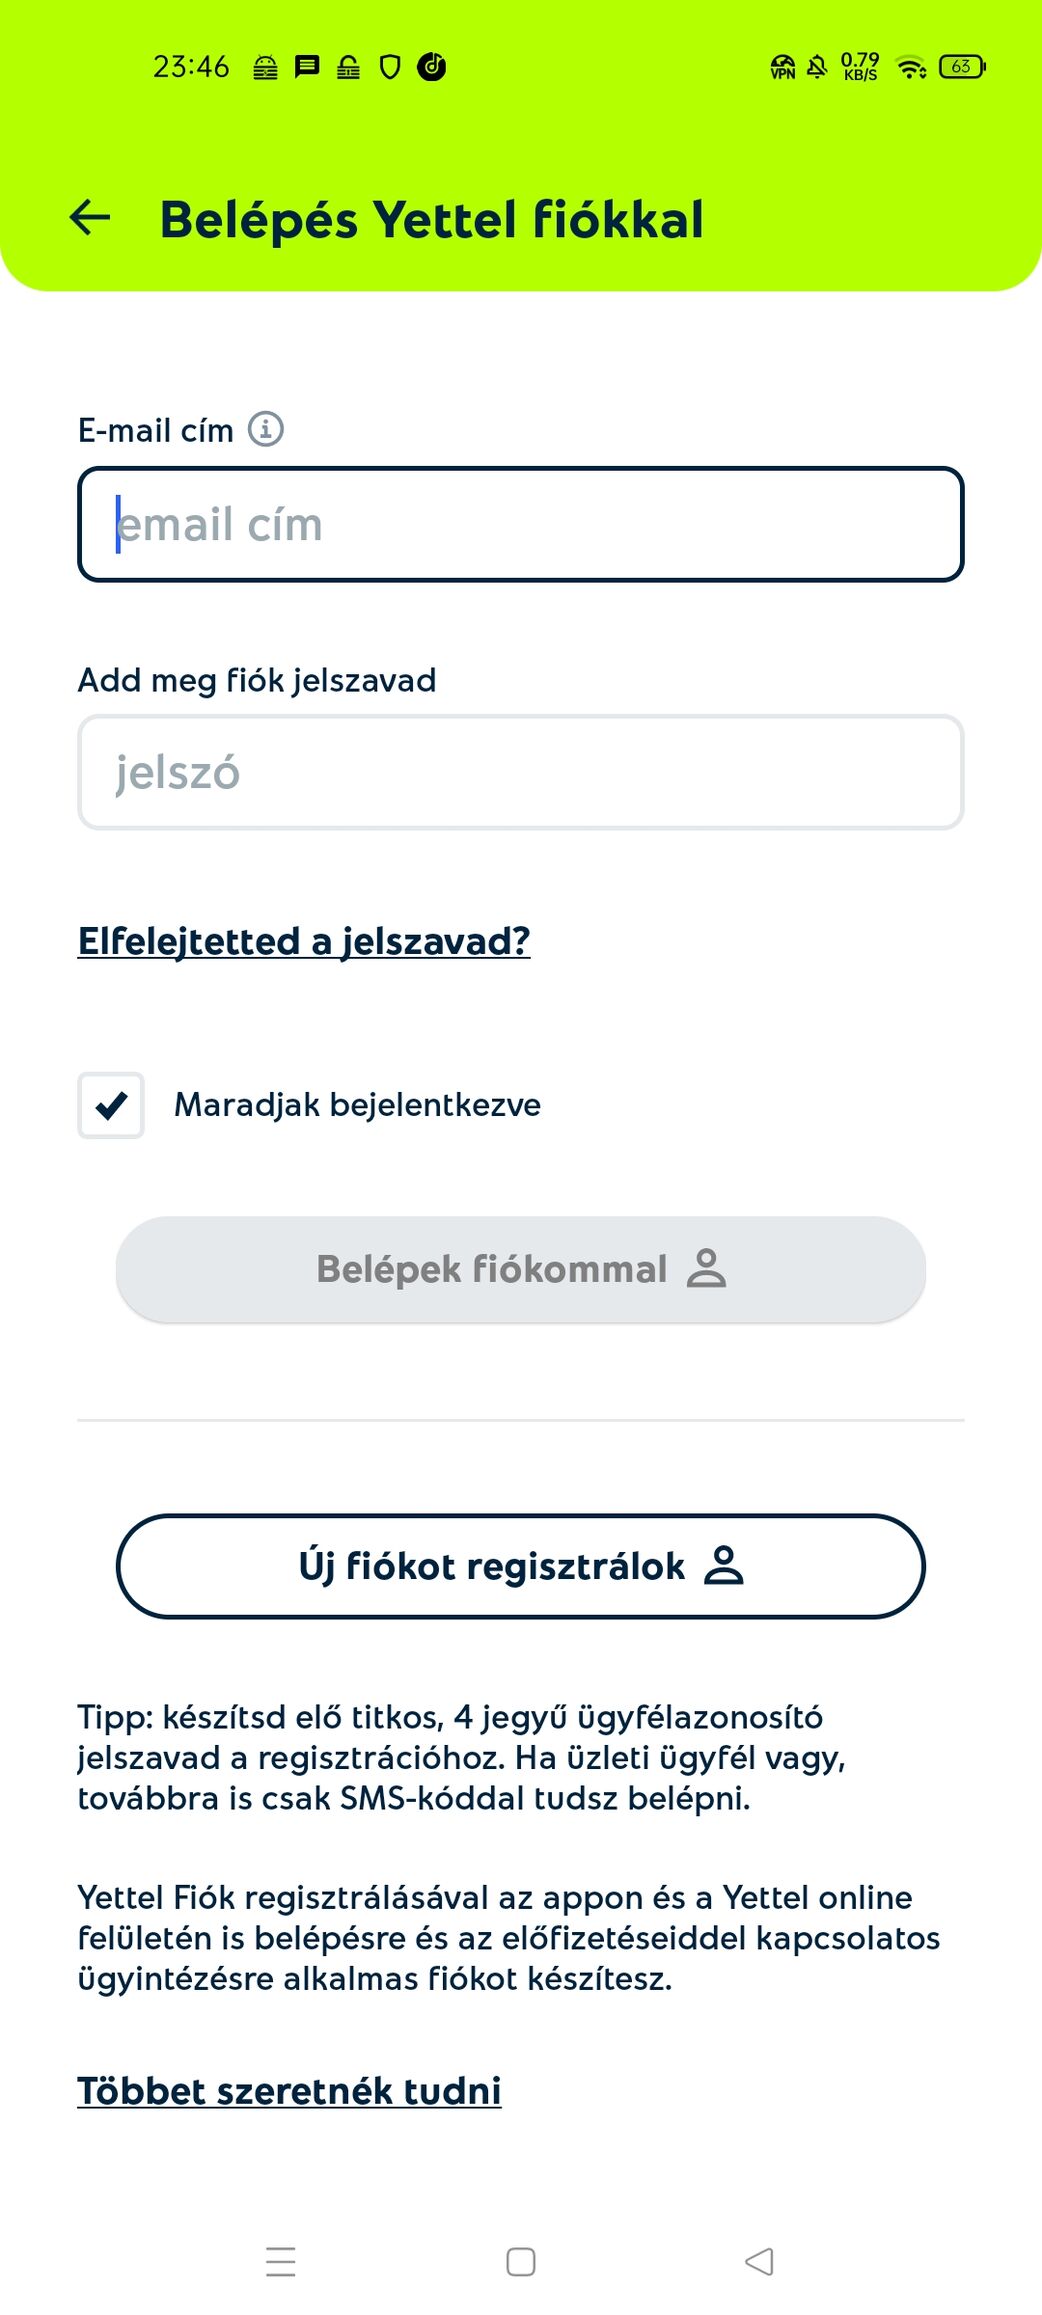
Task: Focus the email cím input field
Action: (x=520, y=524)
